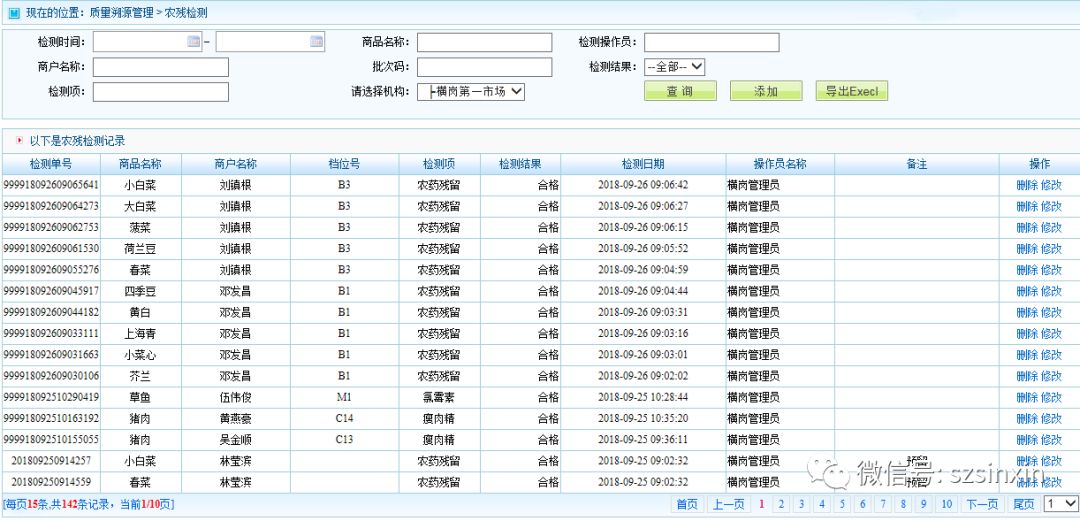Click 下一页 to go to next page
Viewport: 1080px width, 521px height.
pyautogui.click(x=983, y=504)
